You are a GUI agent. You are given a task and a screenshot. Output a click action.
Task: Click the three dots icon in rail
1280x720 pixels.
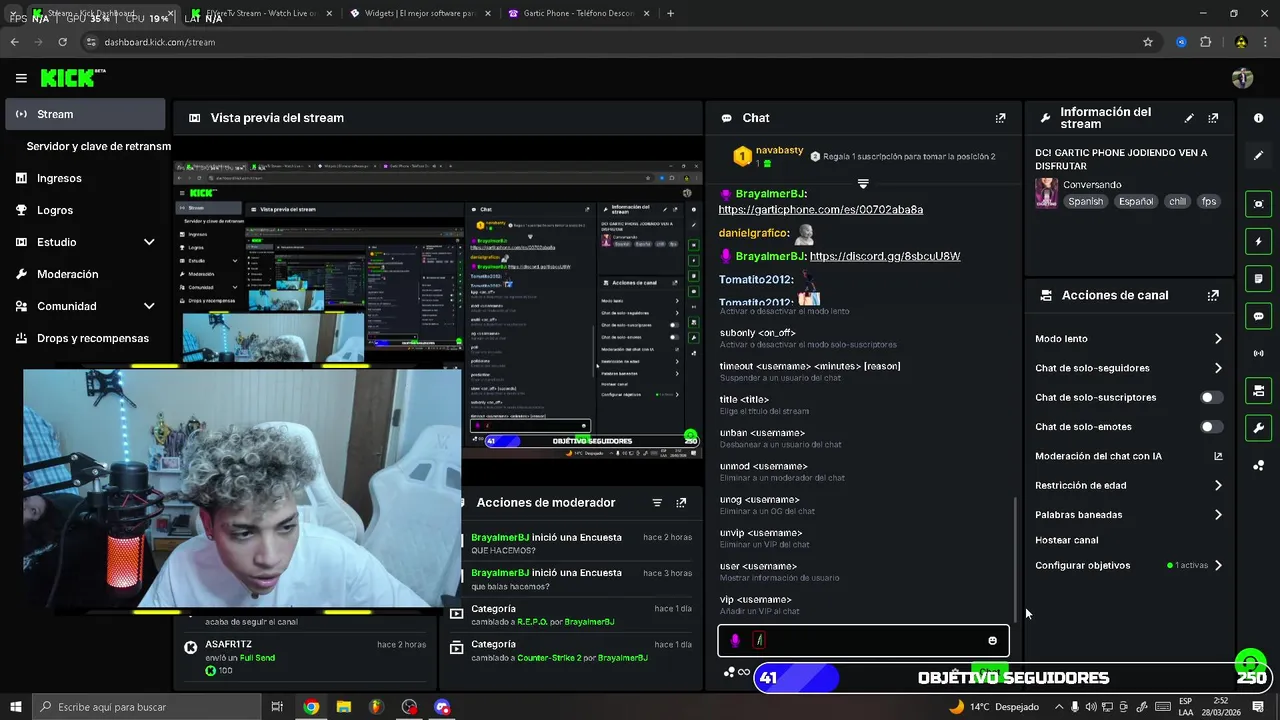(x=1258, y=466)
